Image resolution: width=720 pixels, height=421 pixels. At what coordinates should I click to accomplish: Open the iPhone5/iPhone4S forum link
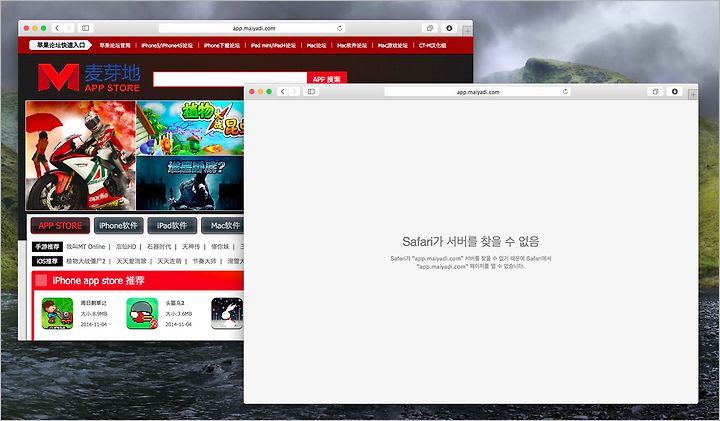click(167, 45)
